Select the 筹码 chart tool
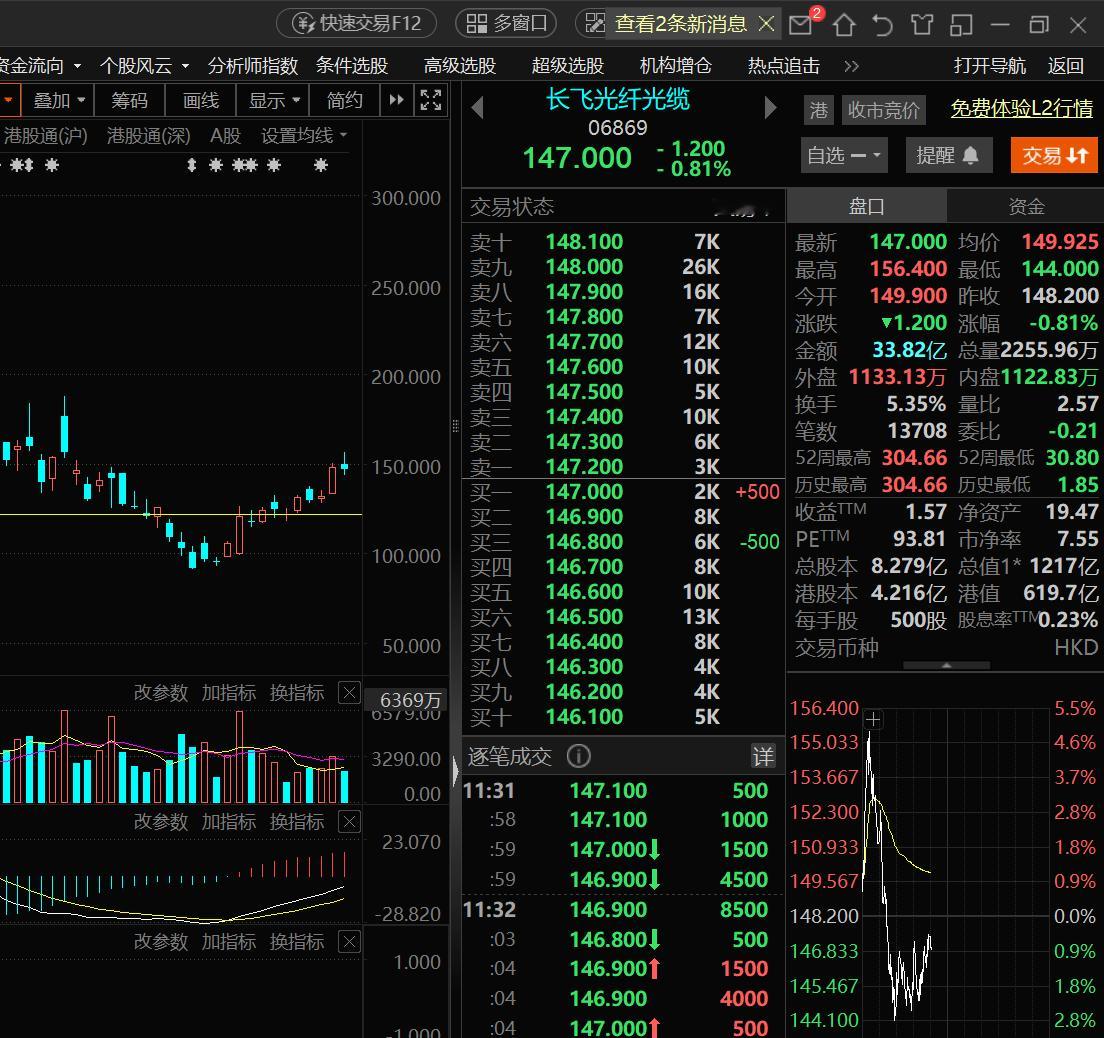The height and width of the screenshot is (1038, 1104). pos(130,100)
